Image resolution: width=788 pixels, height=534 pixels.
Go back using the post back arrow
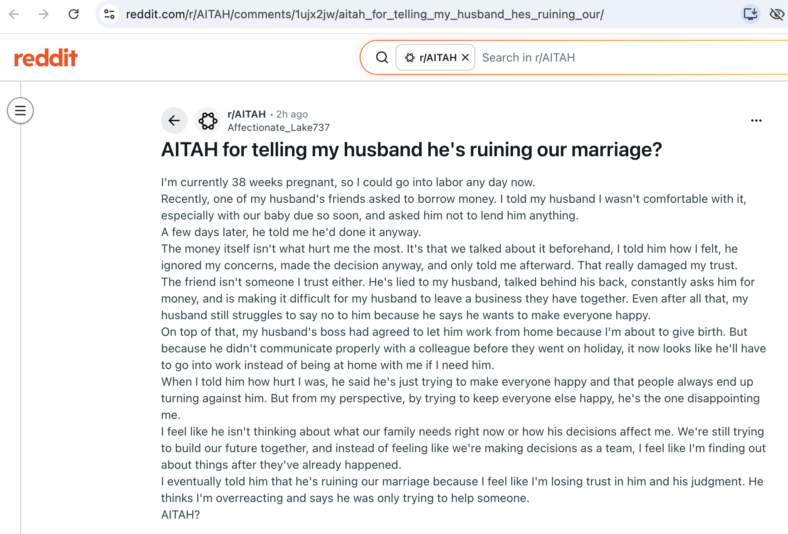point(174,121)
